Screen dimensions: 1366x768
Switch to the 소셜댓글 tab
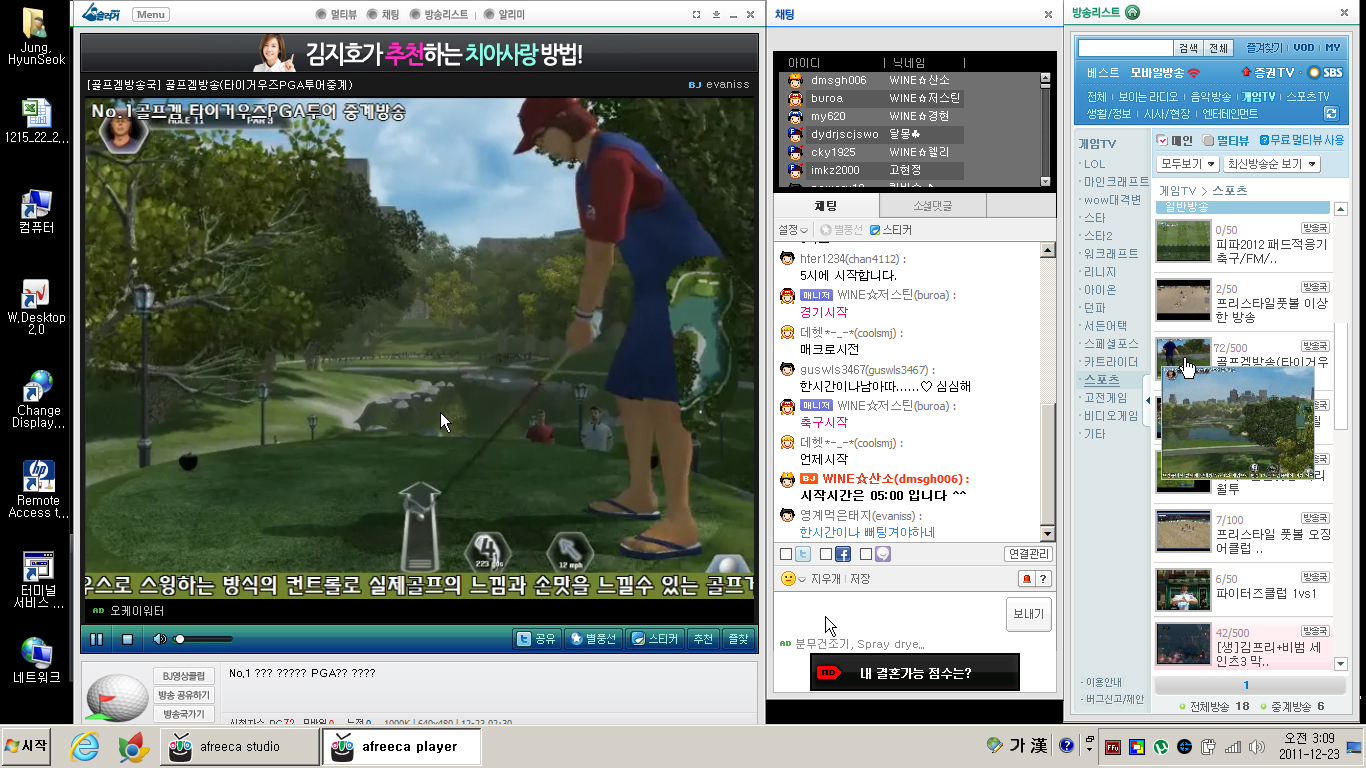[933, 206]
